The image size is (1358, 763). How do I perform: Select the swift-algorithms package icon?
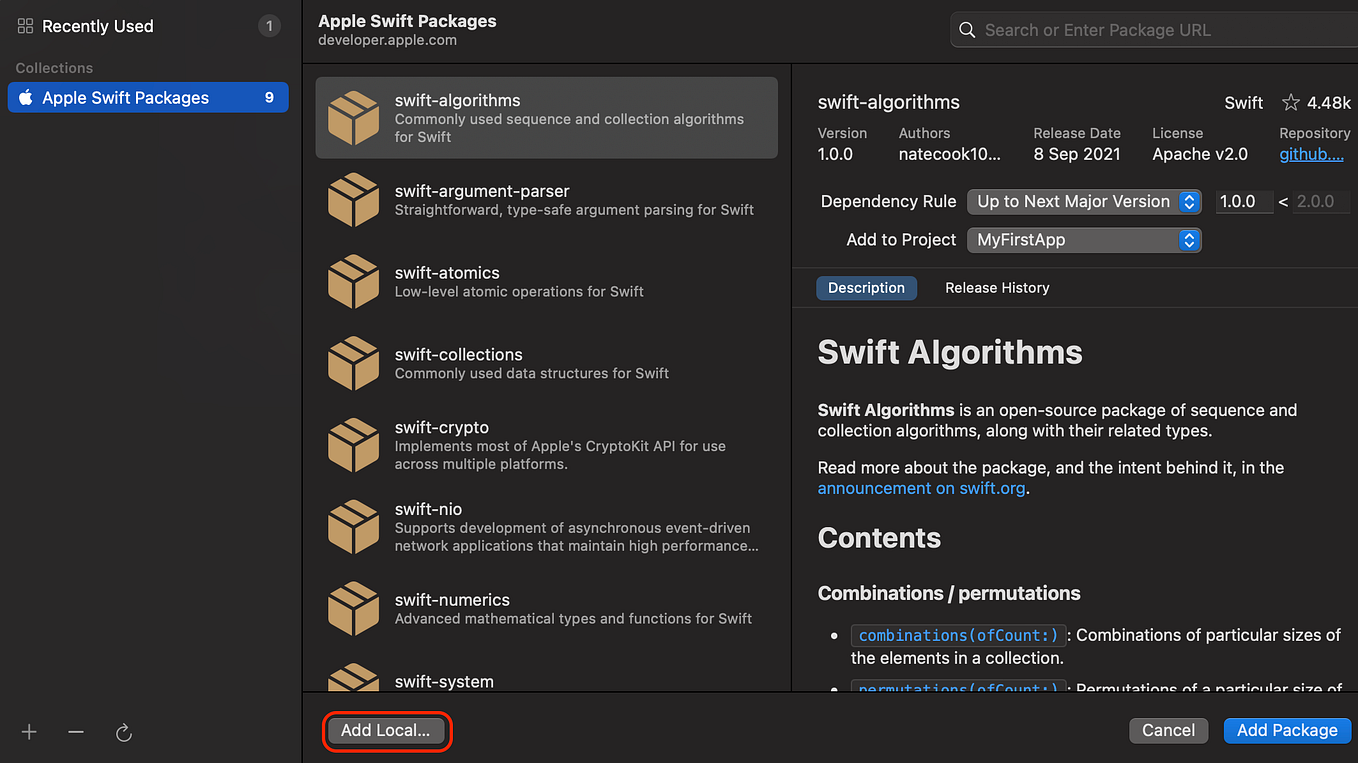click(353, 117)
